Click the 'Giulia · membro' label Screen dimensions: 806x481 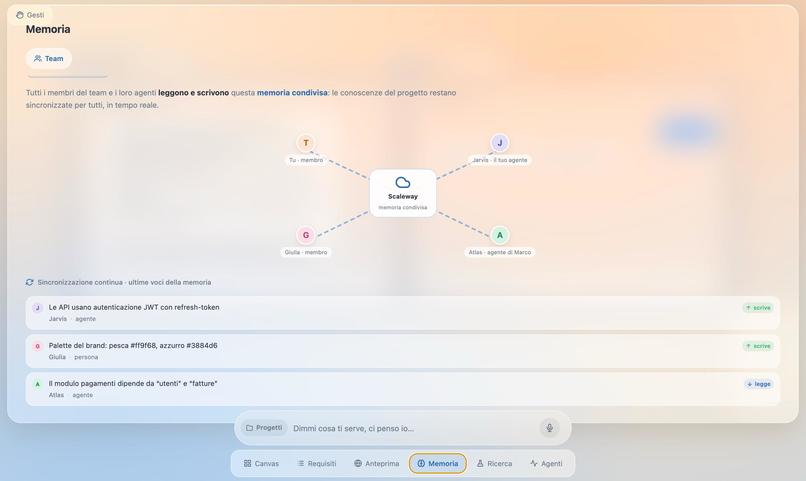306,252
